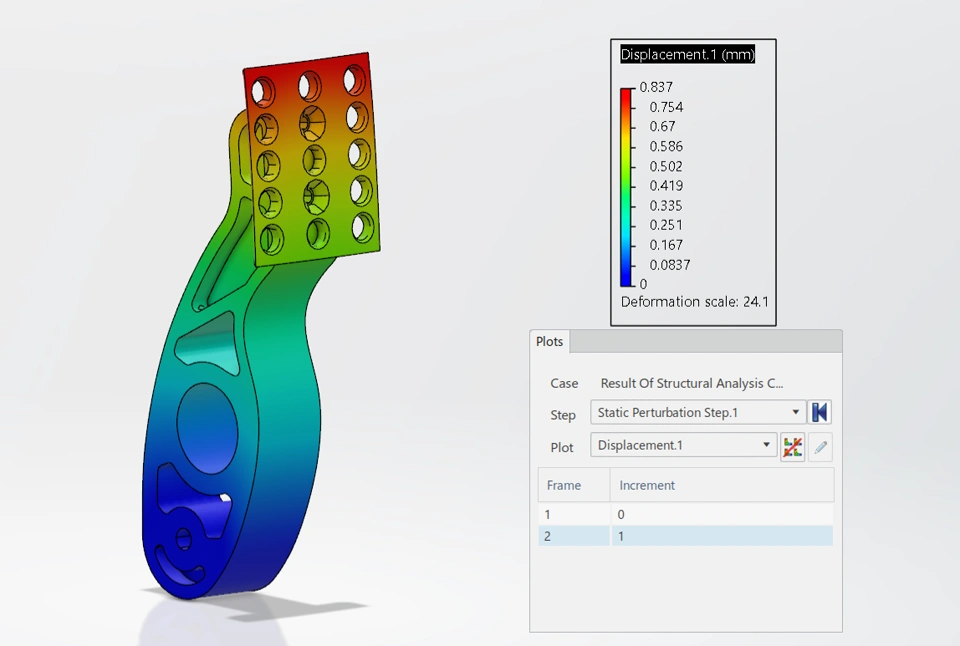Click the Deformation scale: 24.1 text
960x646 pixels.
tap(695, 302)
